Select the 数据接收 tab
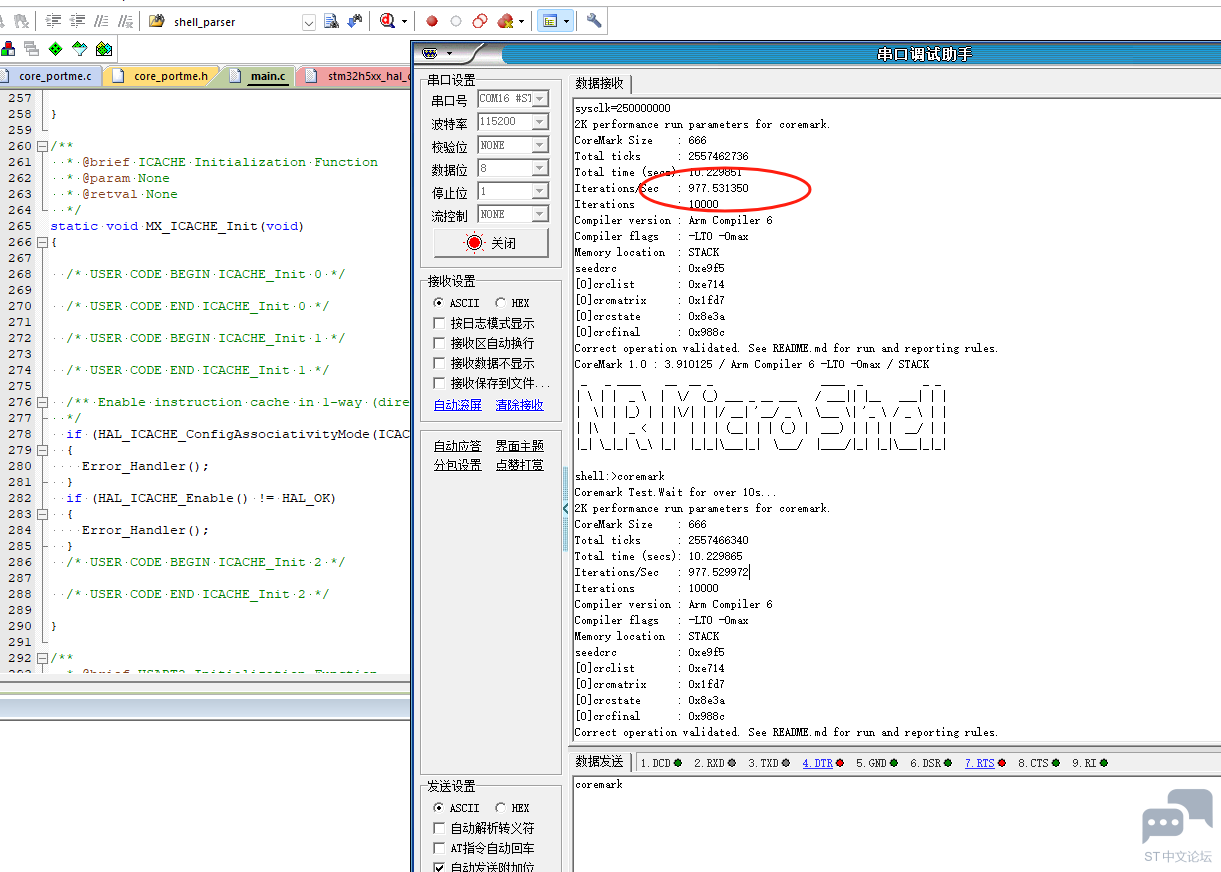Image resolution: width=1221 pixels, height=872 pixels. coord(599,83)
